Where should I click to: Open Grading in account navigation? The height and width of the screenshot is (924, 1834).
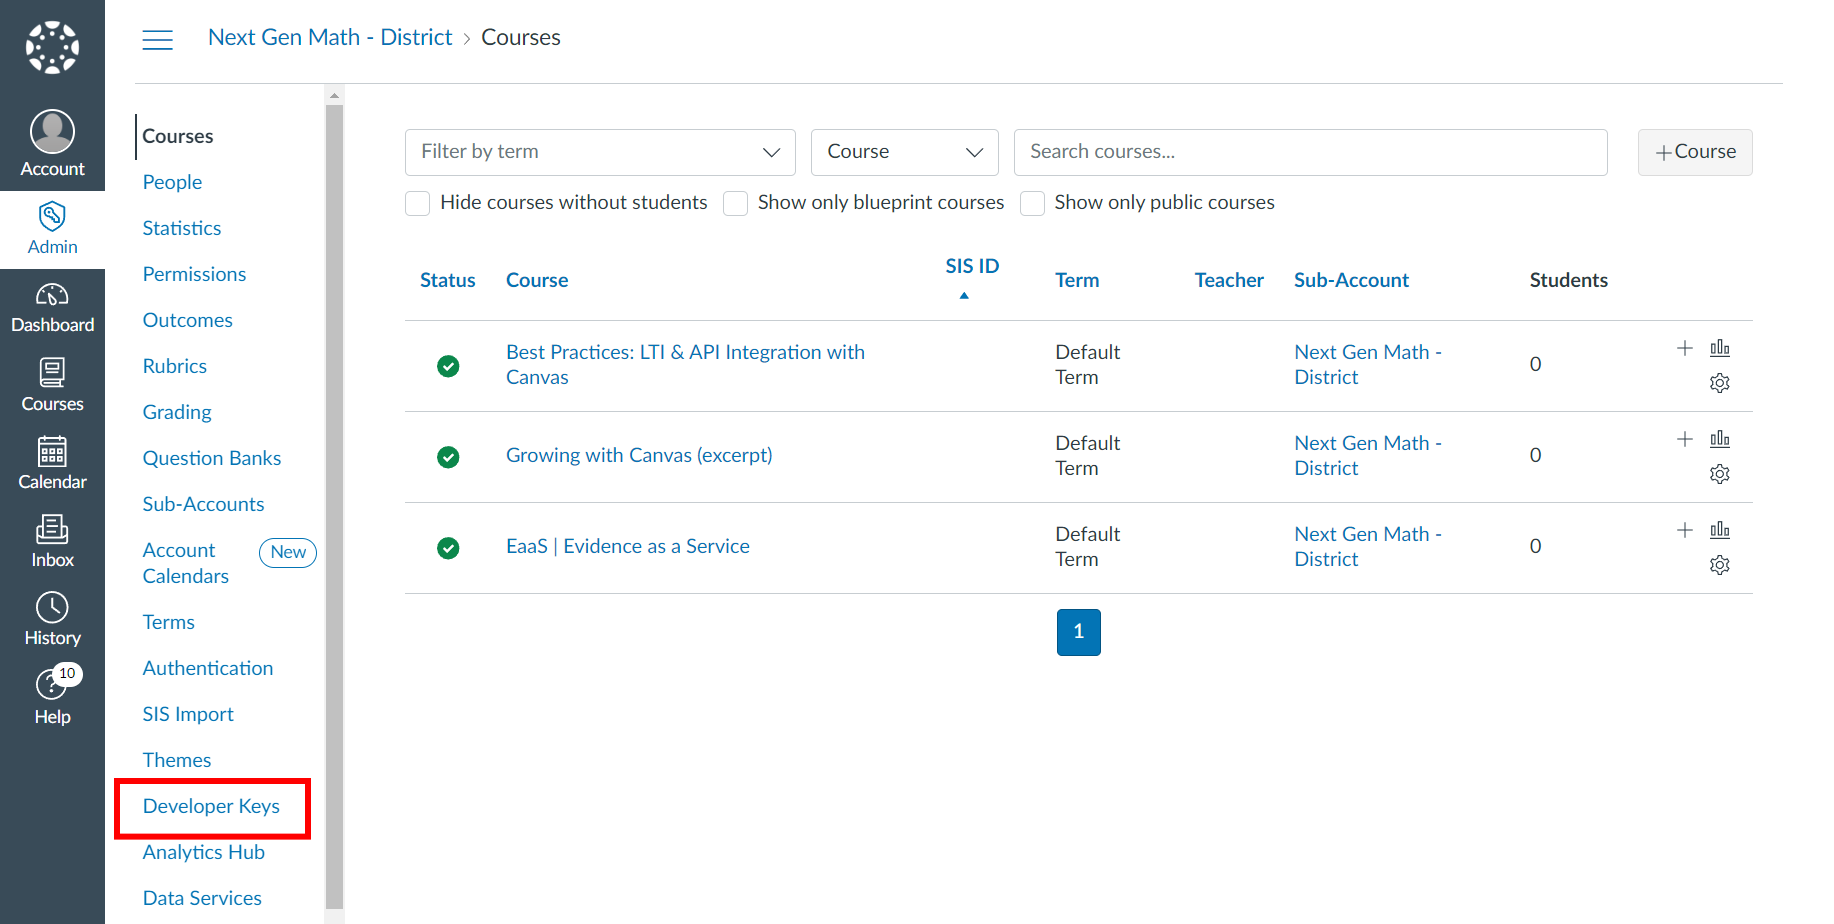pos(177,412)
